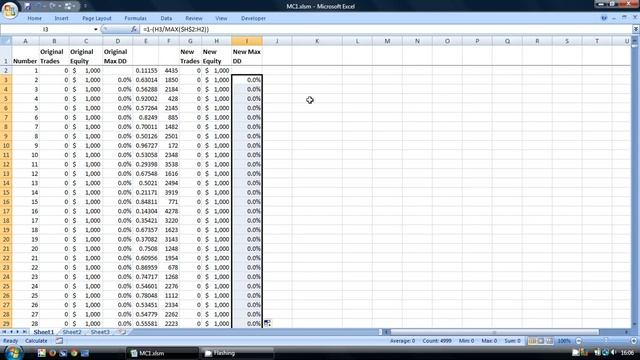Open the Home ribbon tab

click(34, 18)
